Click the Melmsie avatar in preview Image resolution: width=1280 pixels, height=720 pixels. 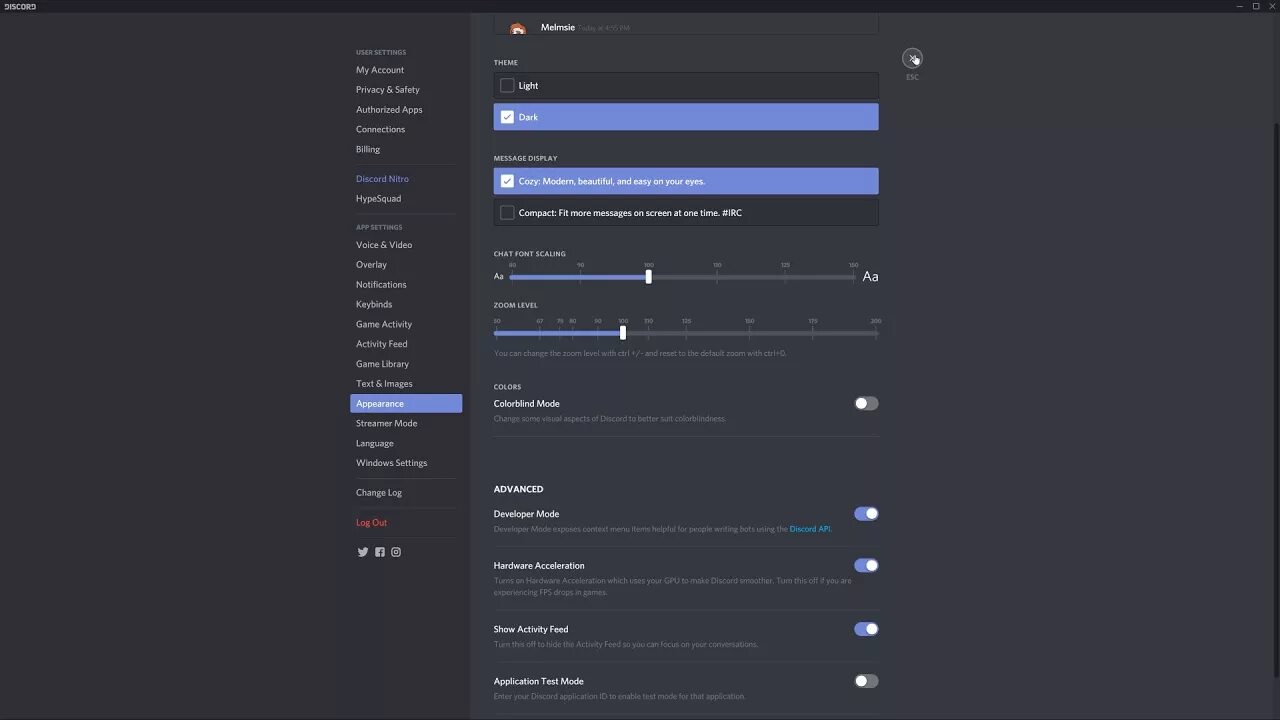517,29
